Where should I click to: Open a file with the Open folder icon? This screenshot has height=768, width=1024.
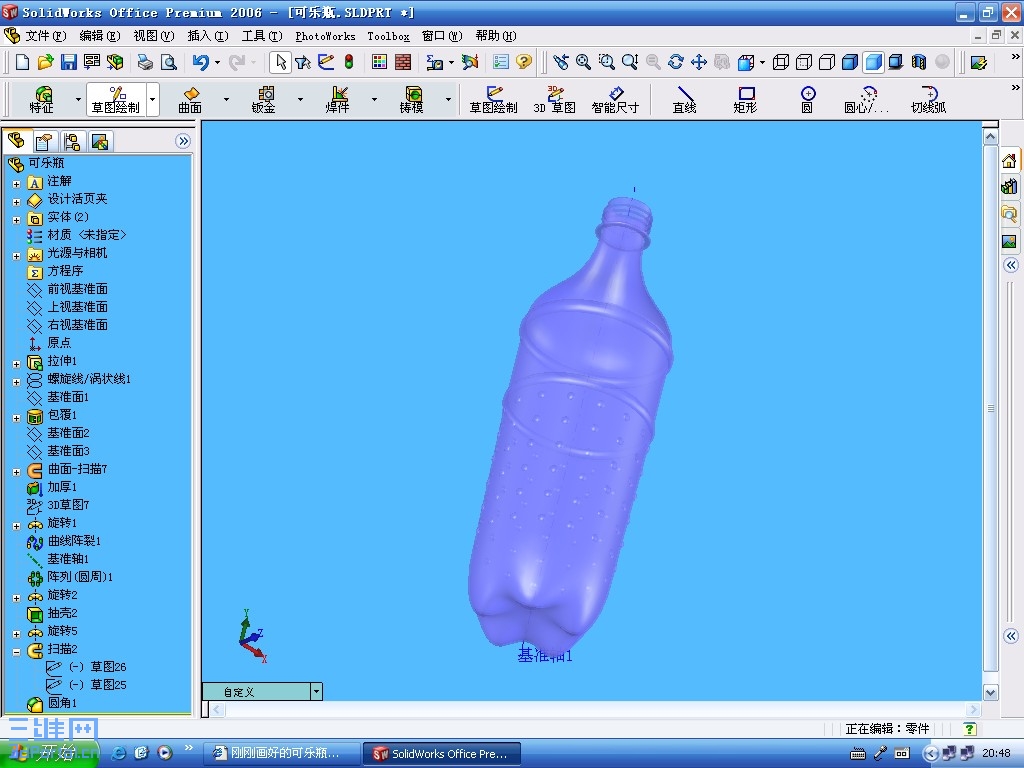[45, 62]
